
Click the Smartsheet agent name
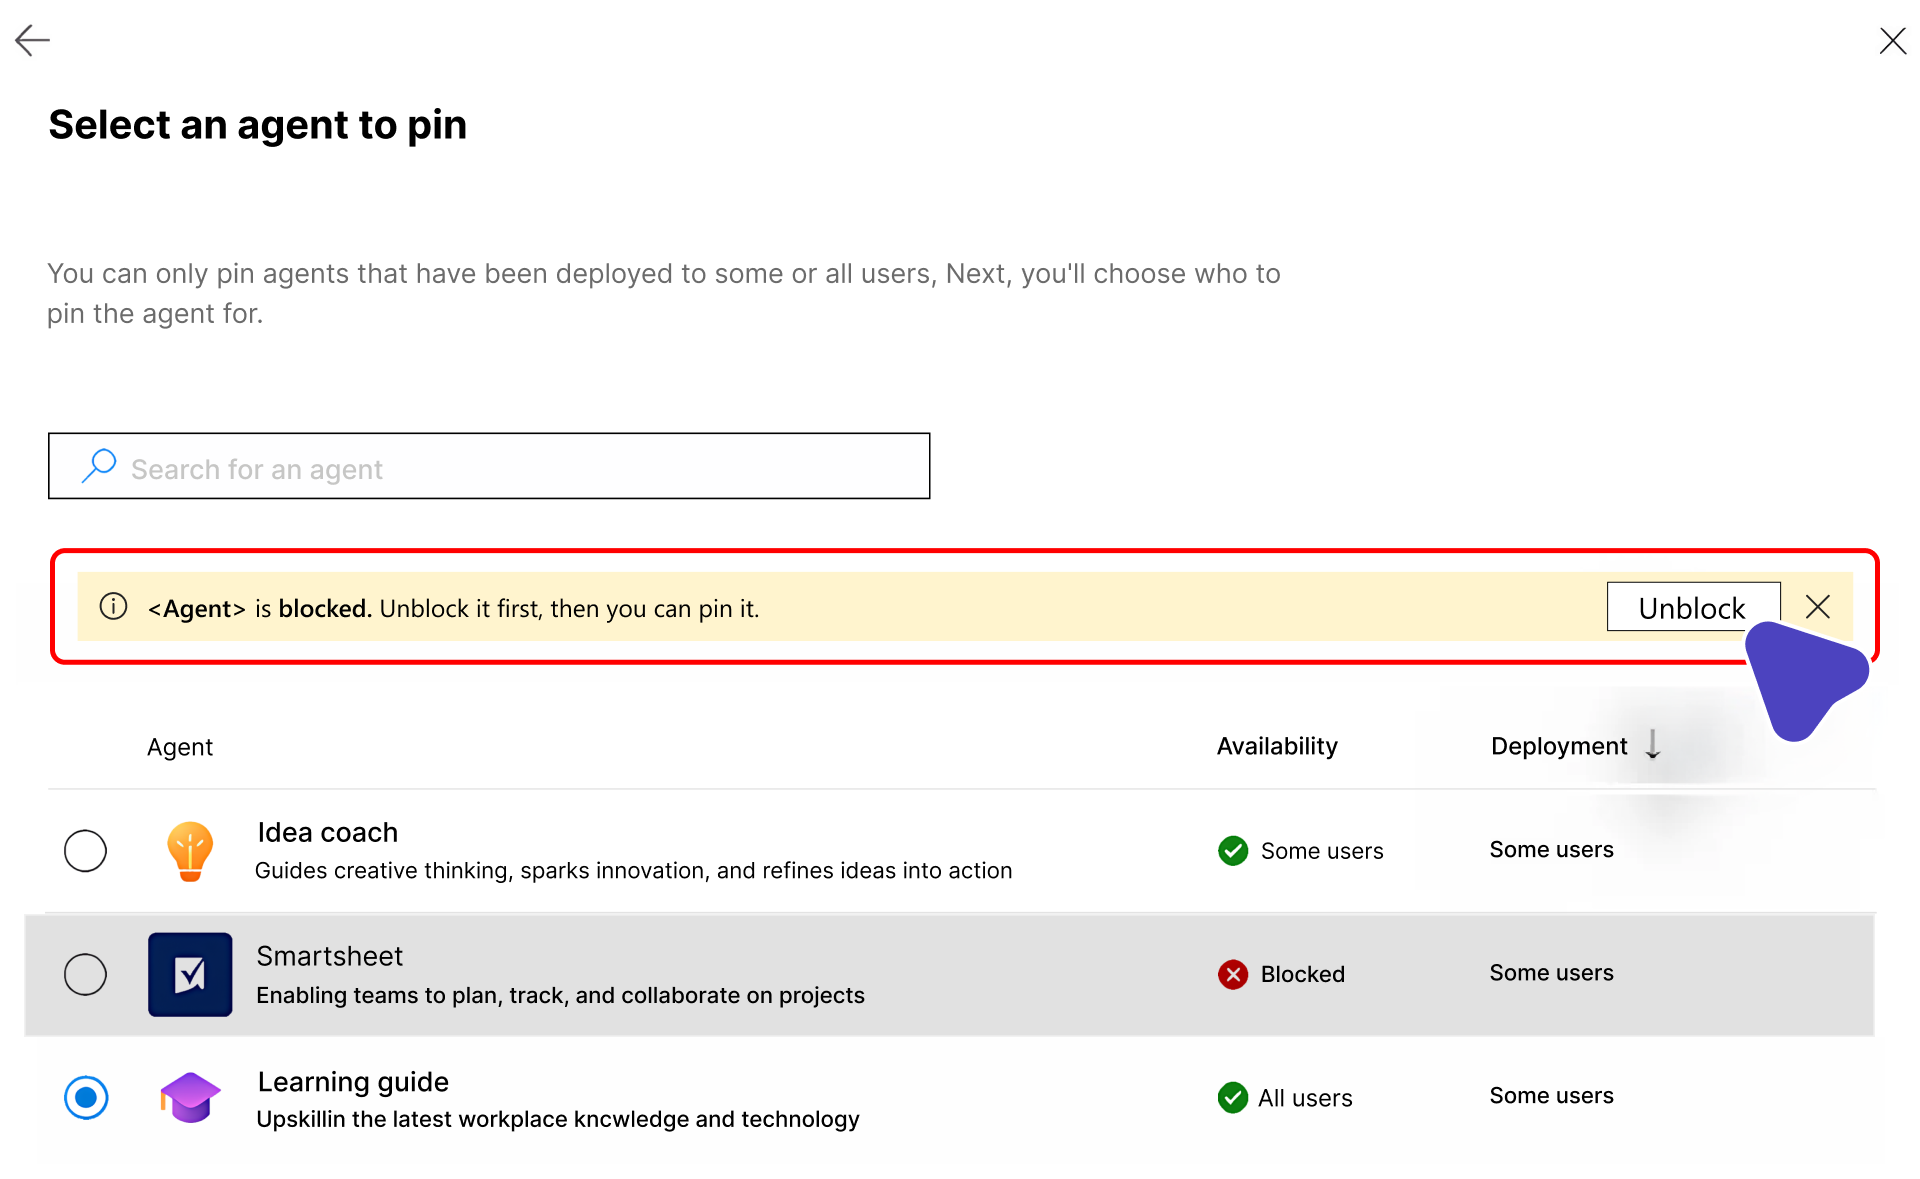pyautogui.click(x=329, y=956)
